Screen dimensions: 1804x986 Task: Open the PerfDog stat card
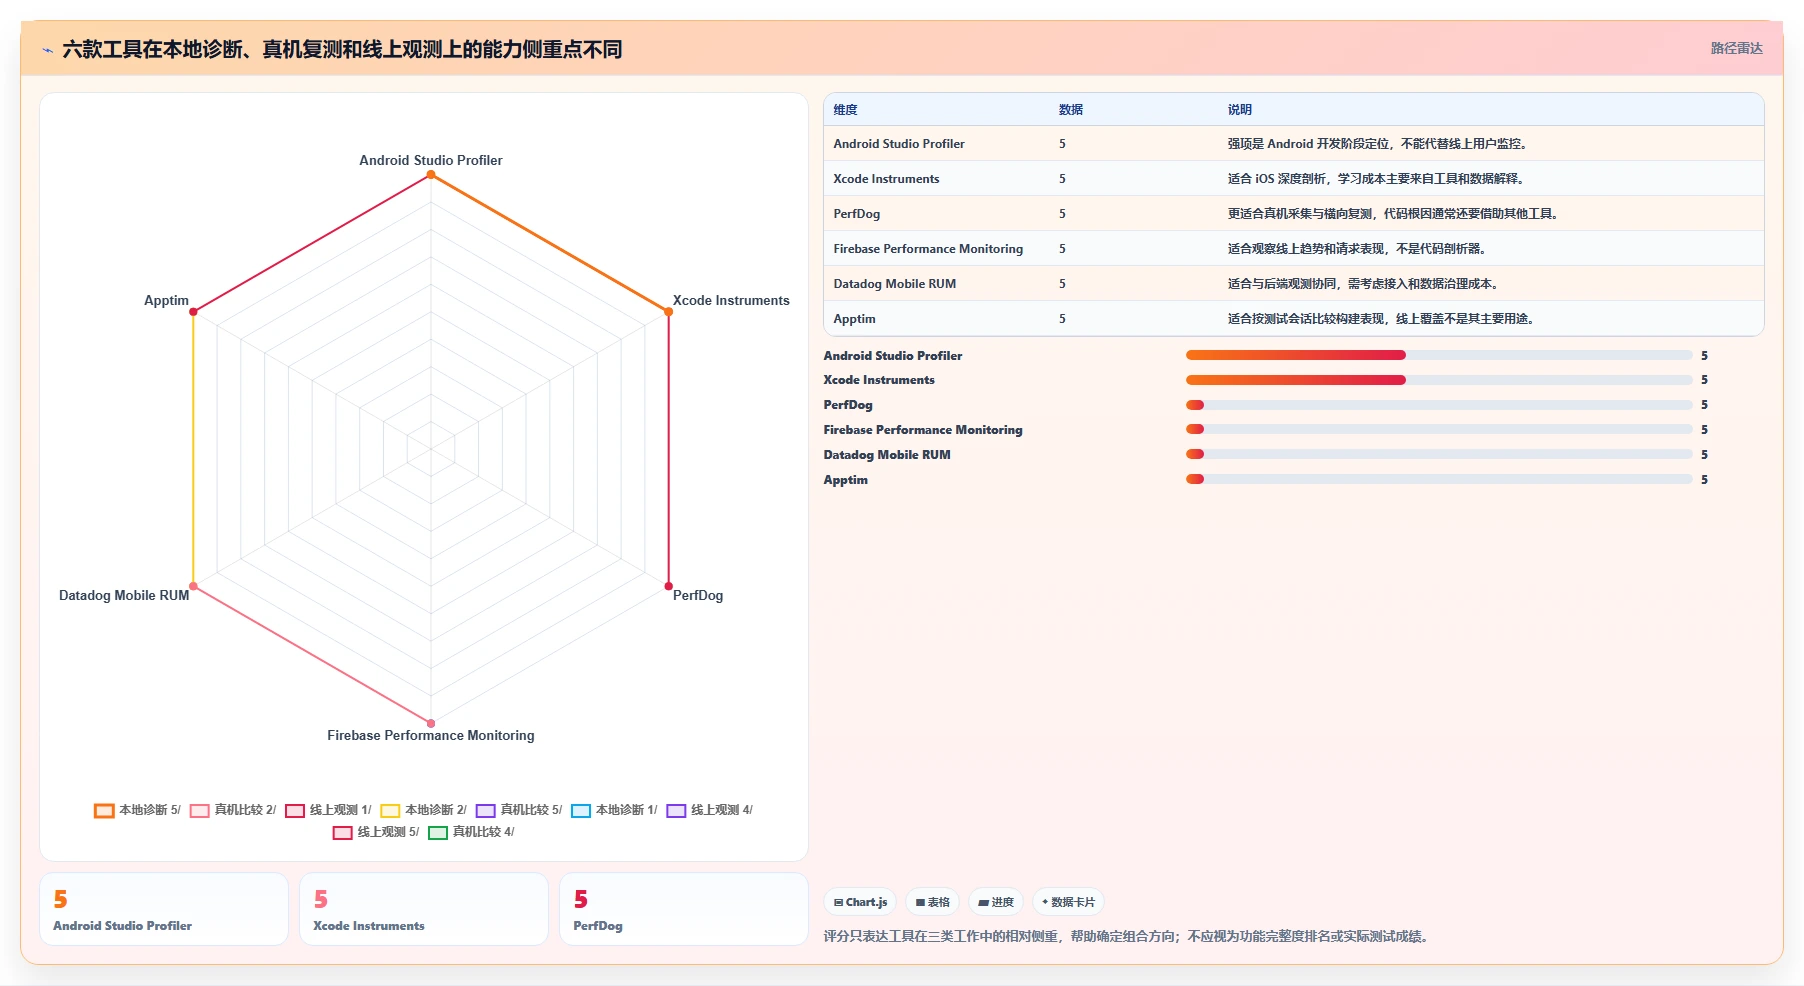click(684, 909)
